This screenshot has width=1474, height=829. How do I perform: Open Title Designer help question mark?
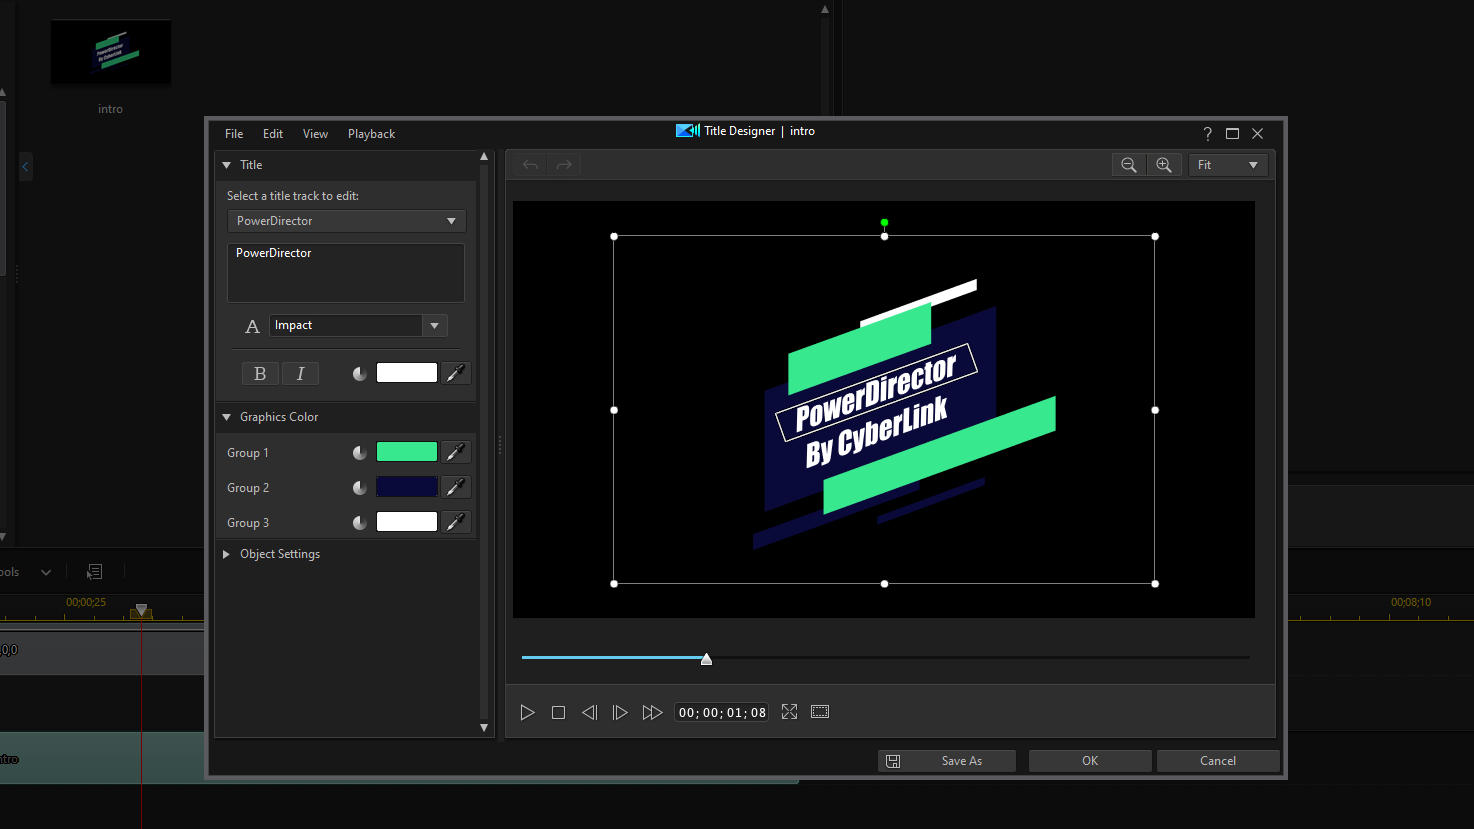[1207, 134]
